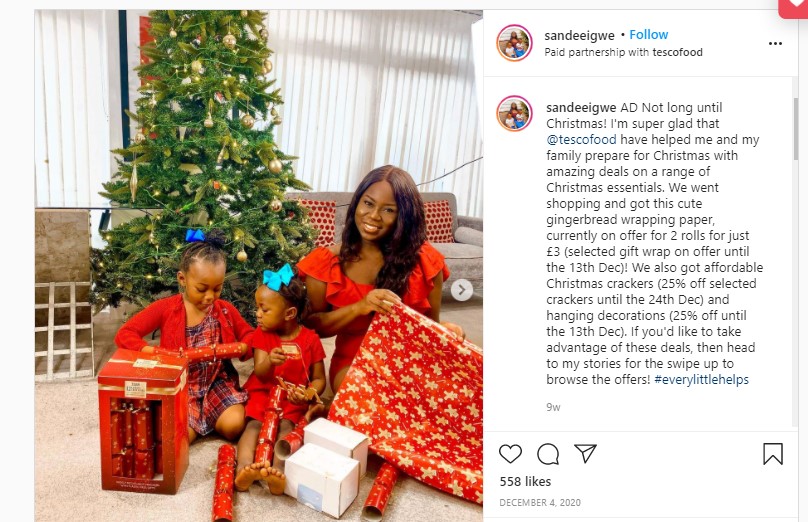This screenshot has width=808, height=522.
Task: Open the December 4, 2020 post date
Action: click(x=540, y=502)
